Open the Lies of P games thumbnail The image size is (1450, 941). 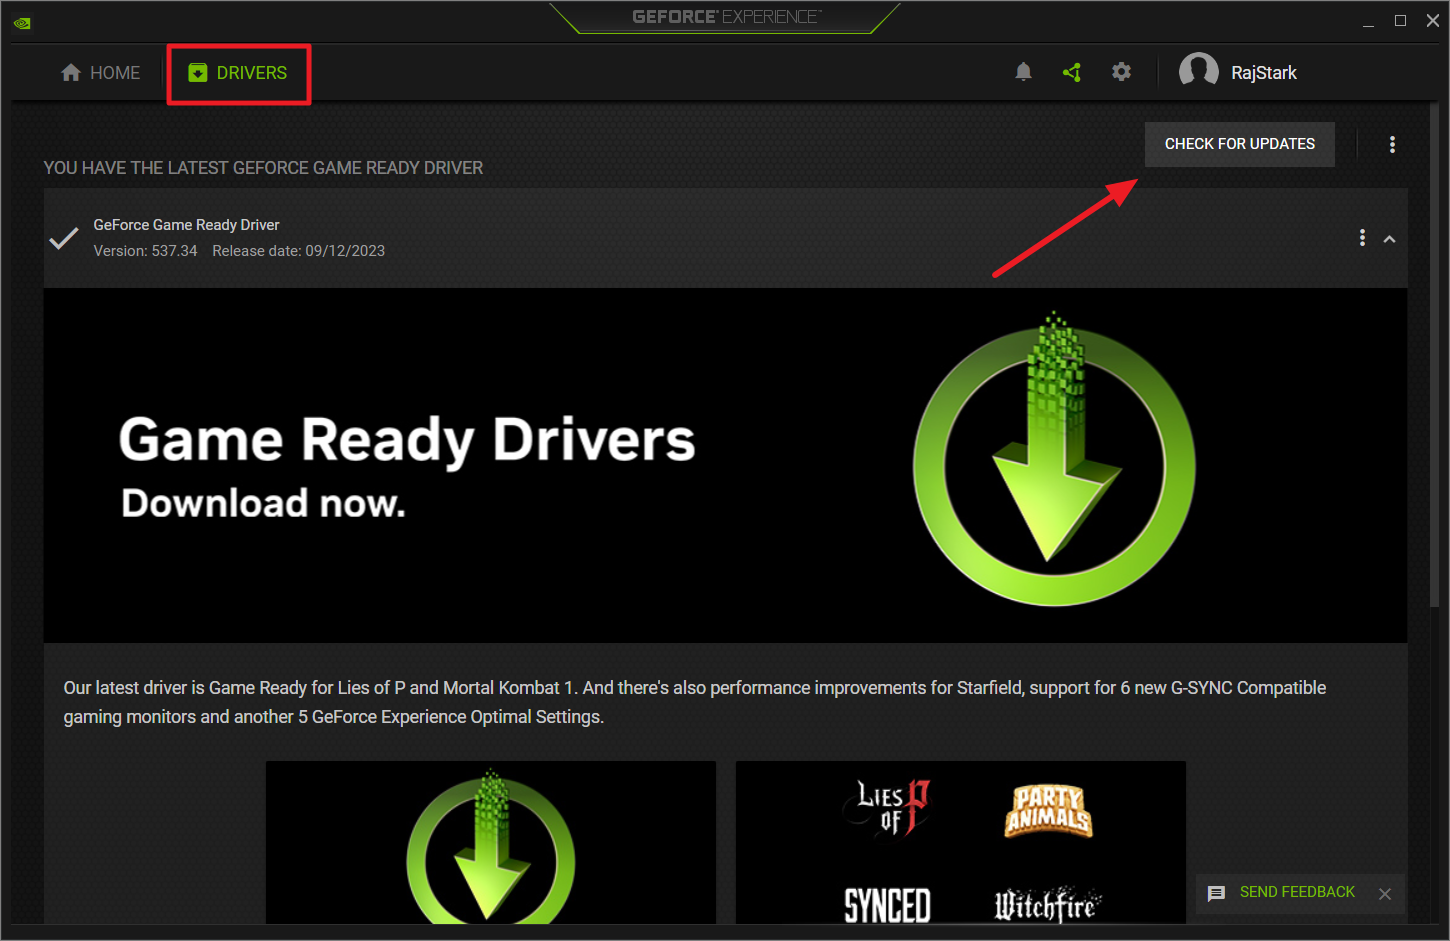961,842
